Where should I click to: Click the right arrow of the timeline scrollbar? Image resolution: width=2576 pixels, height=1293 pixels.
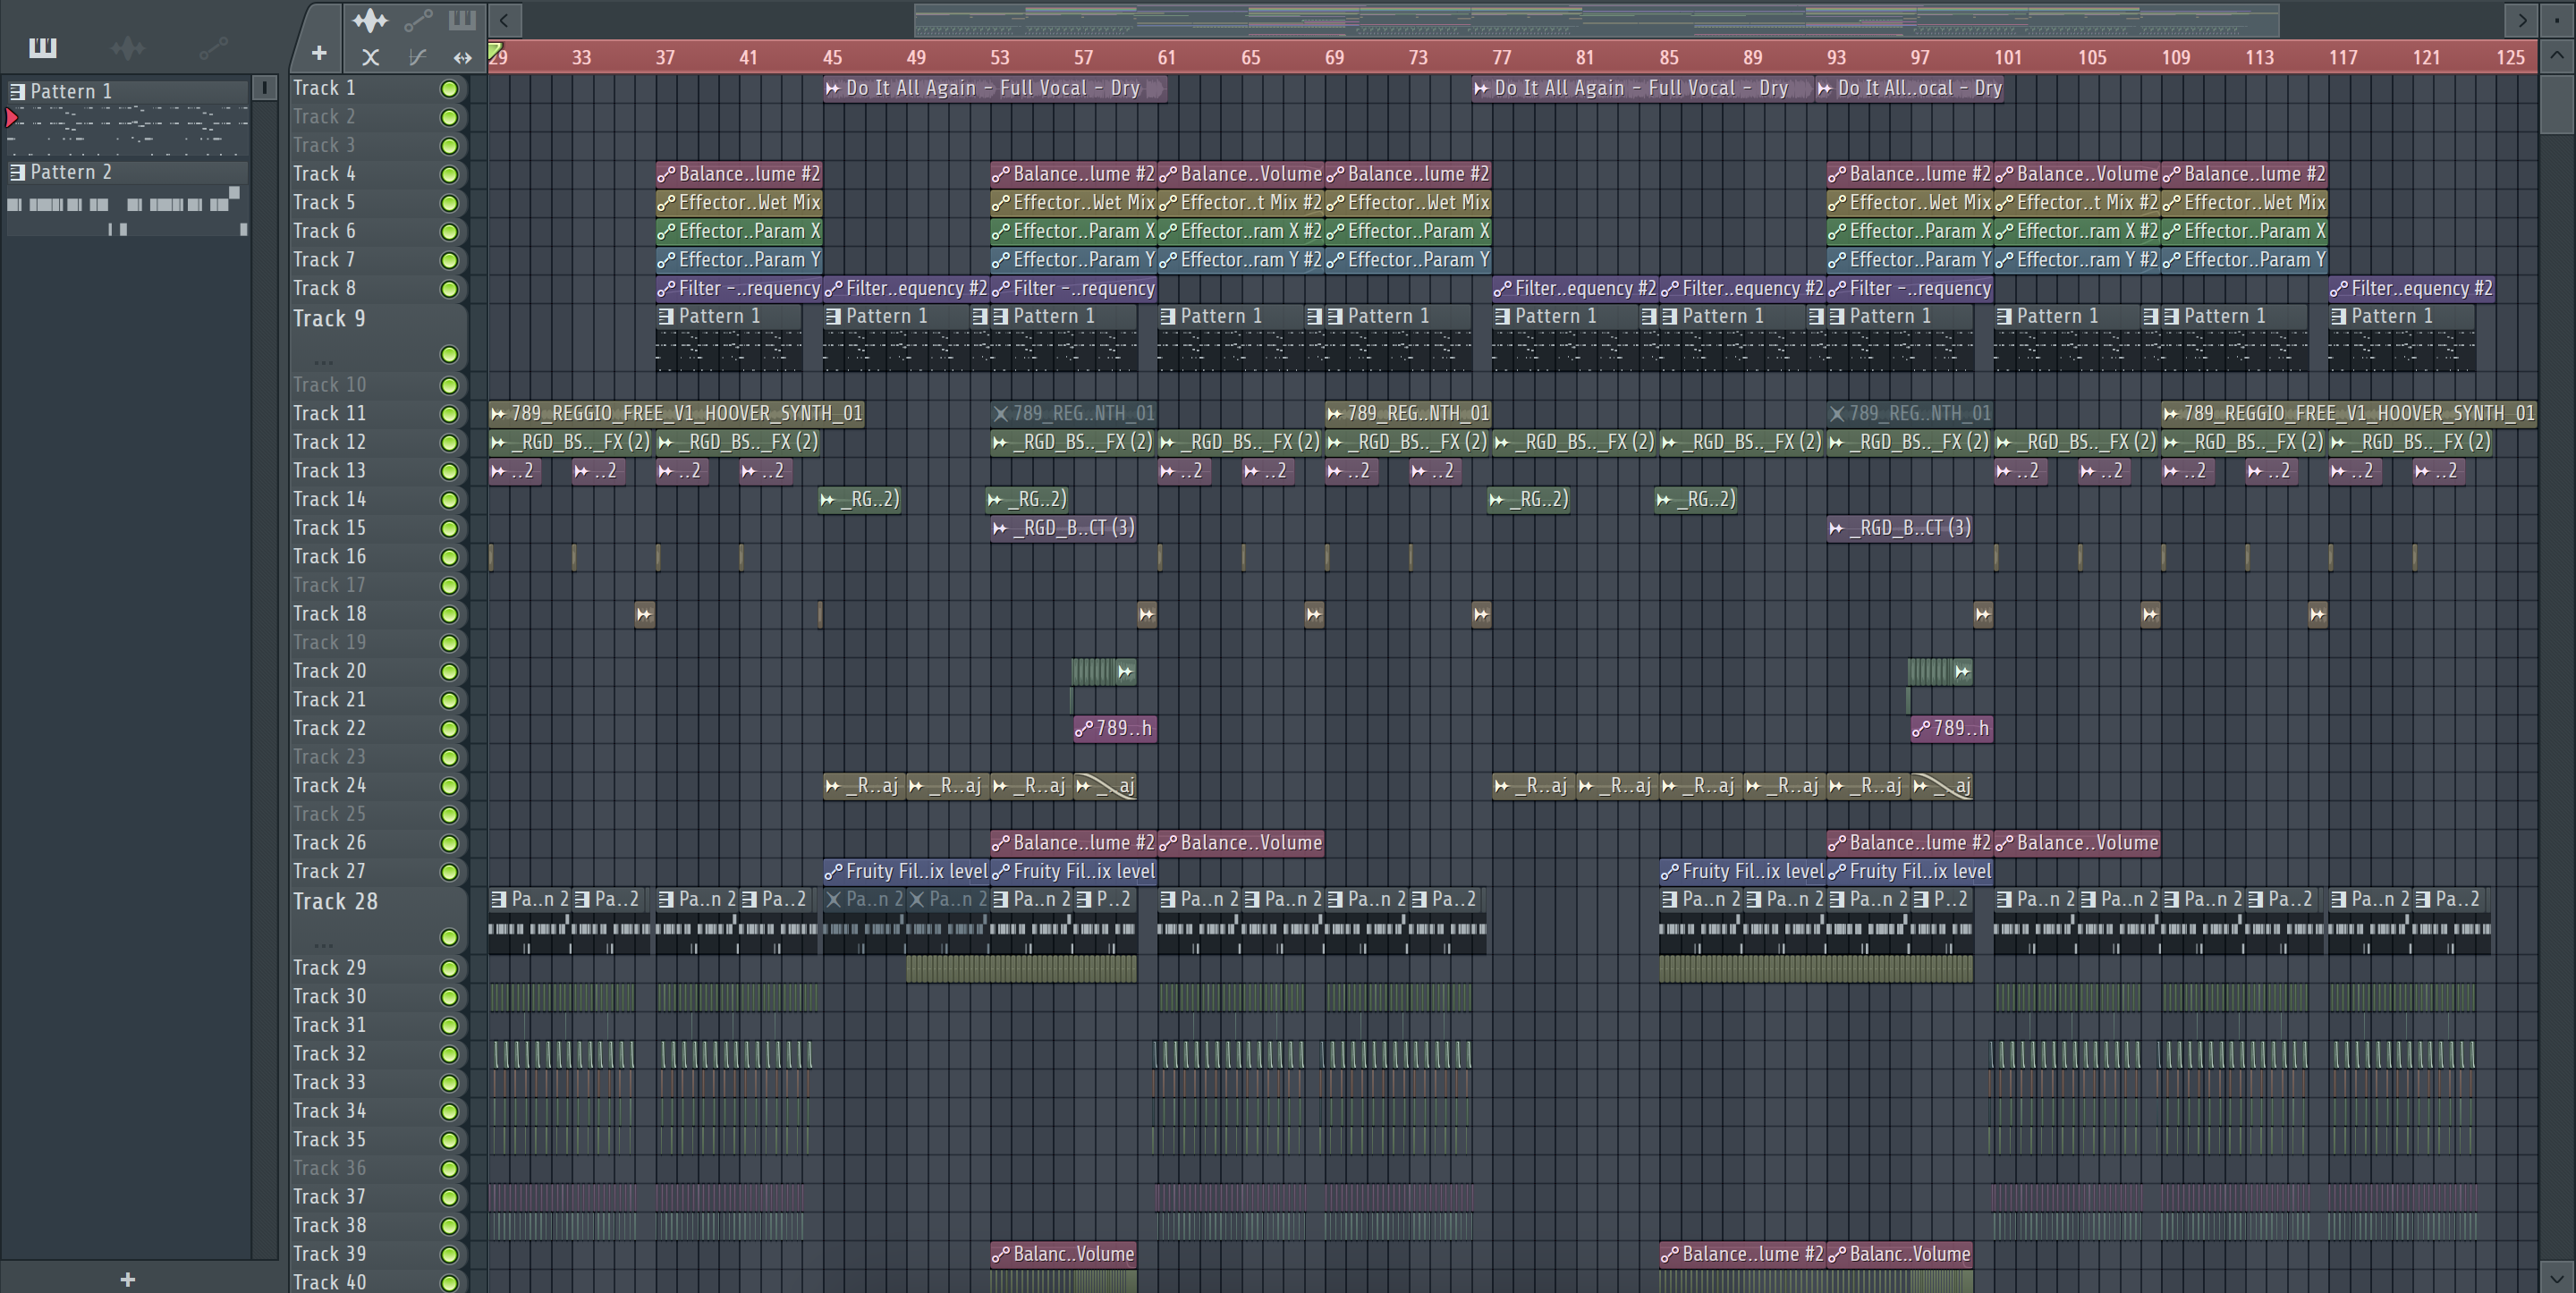[x=2522, y=19]
